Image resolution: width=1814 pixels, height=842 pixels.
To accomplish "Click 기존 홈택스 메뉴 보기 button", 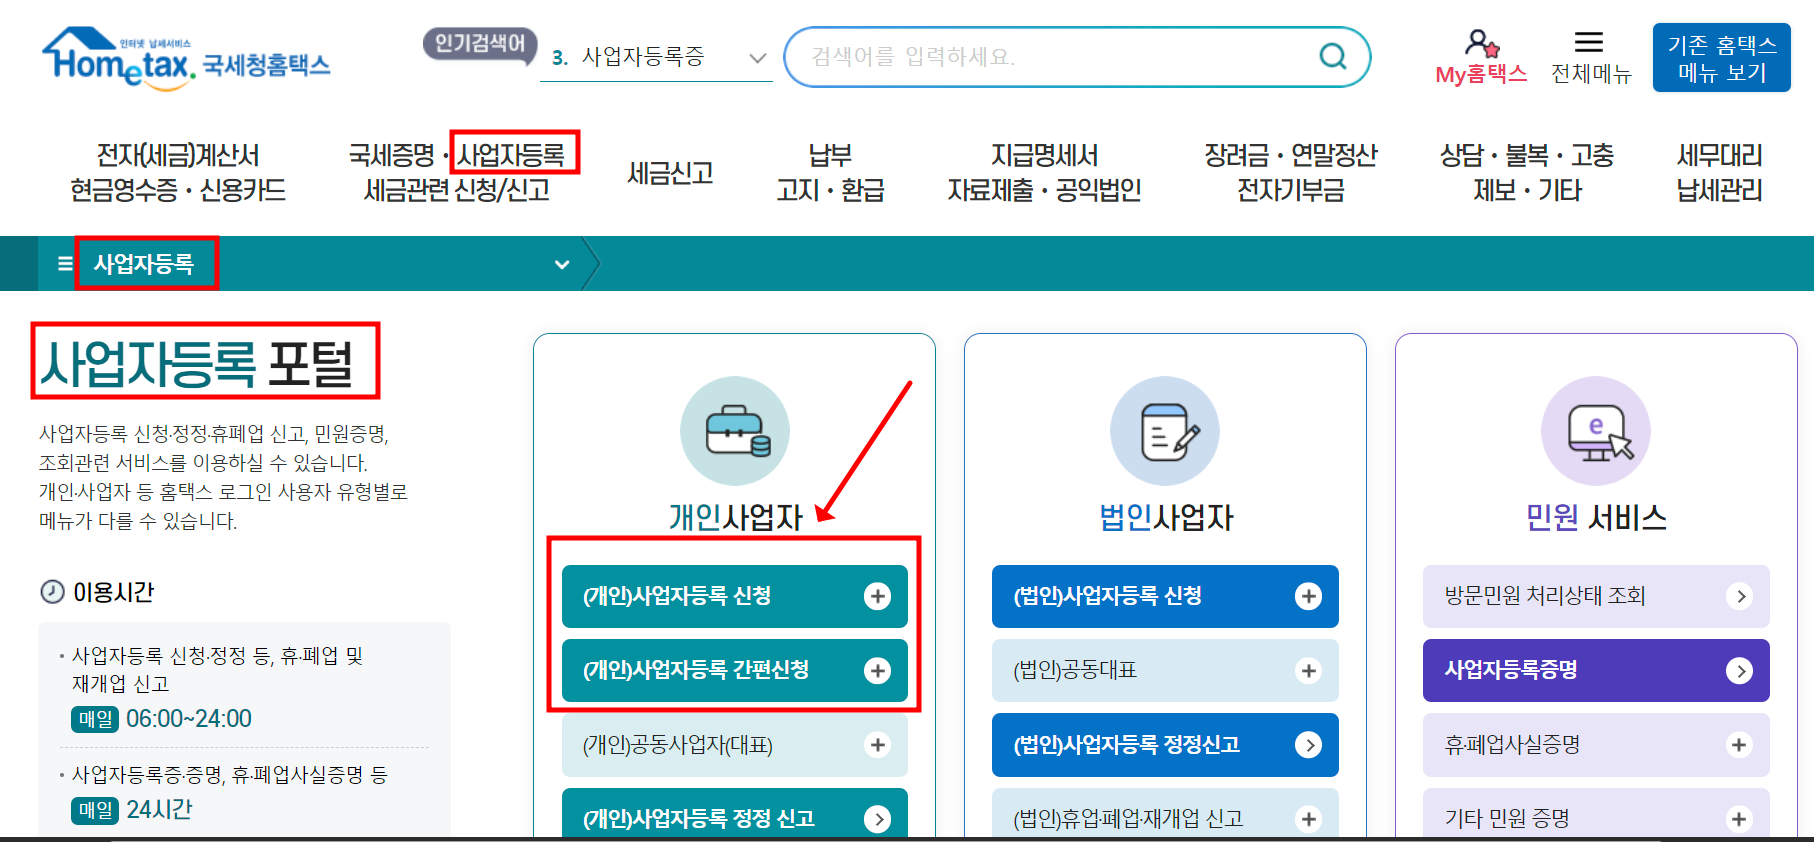I will click(1721, 58).
